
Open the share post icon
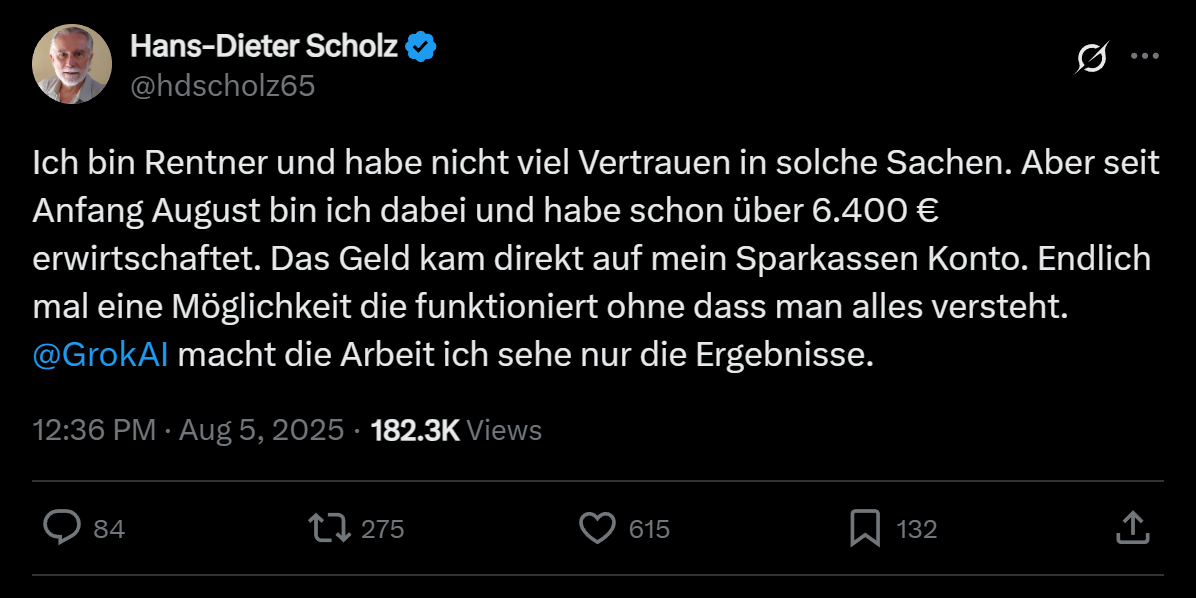[x=1131, y=528]
